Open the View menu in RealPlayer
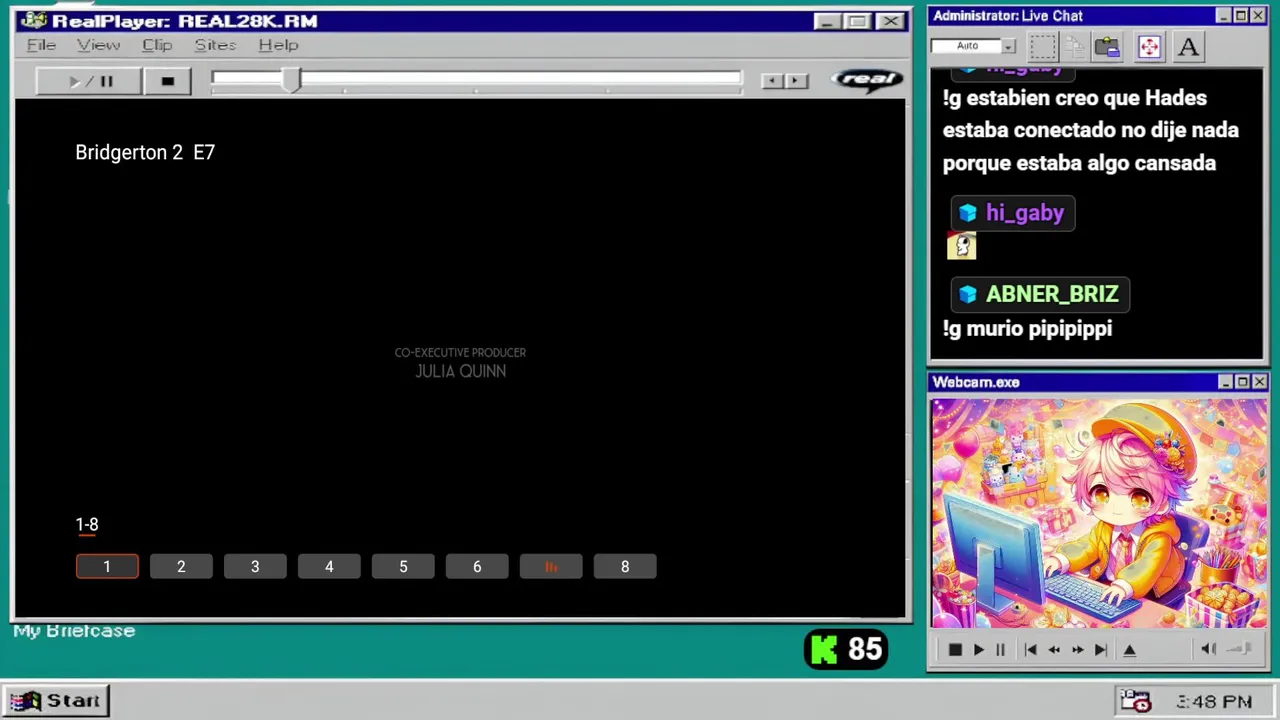Image resolution: width=1280 pixels, height=720 pixels. [98, 45]
